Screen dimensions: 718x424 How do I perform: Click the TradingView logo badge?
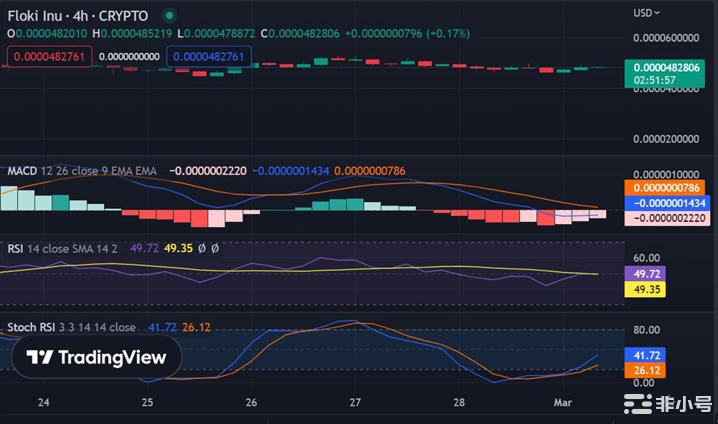point(97,357)
